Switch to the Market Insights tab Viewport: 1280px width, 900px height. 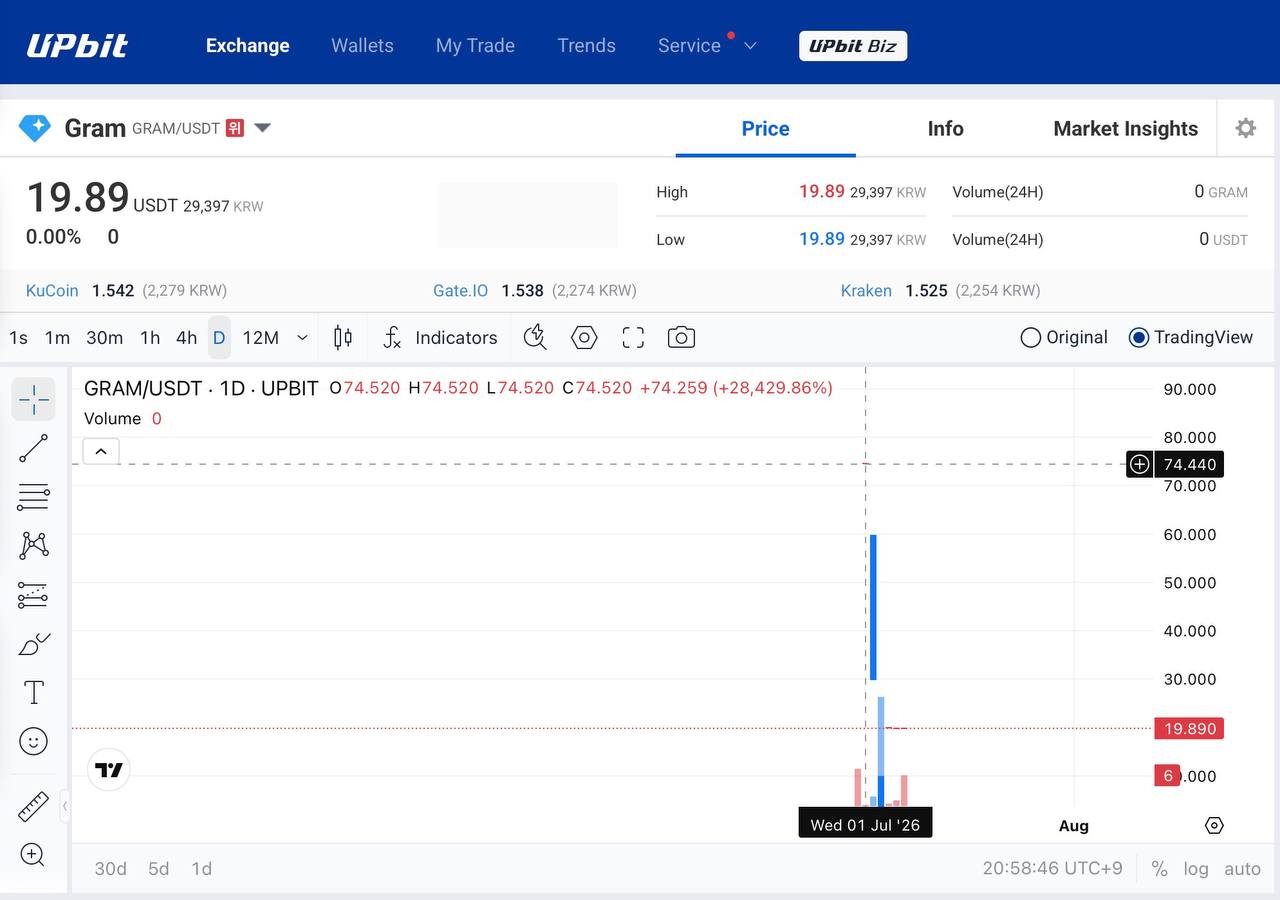(1125, 128)
